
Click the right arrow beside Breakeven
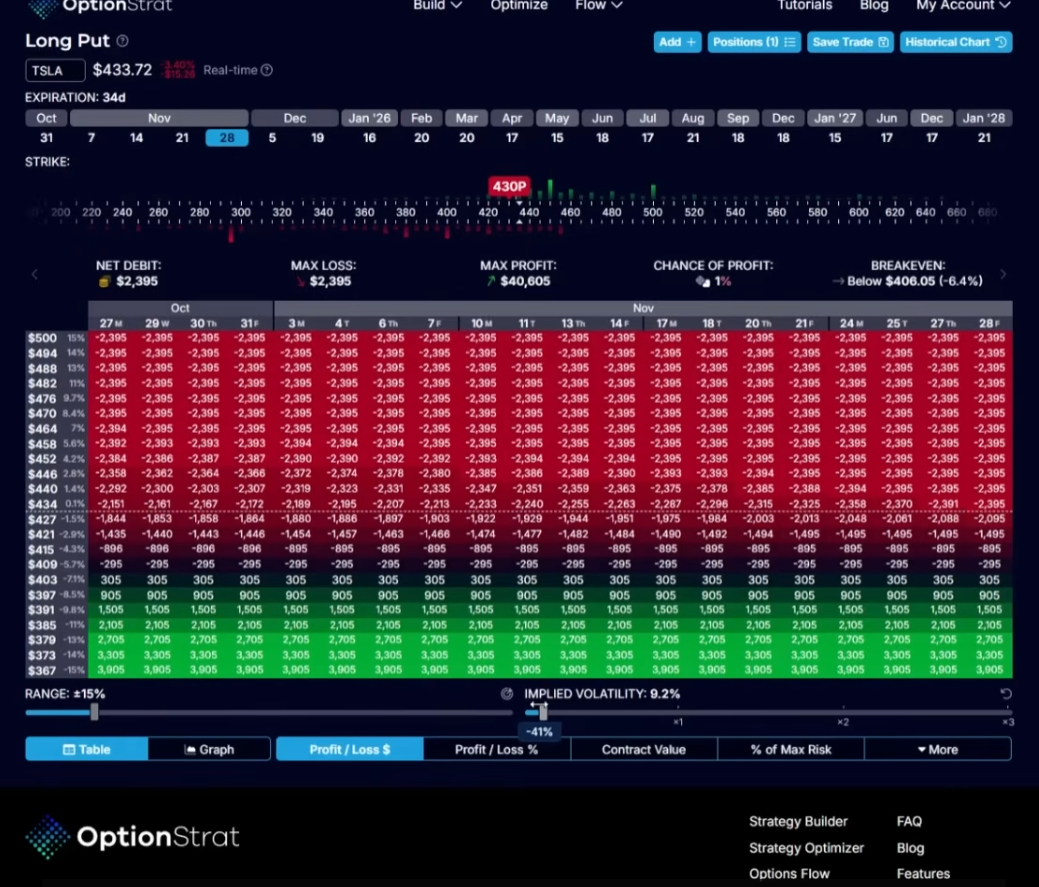(1003, 274)
